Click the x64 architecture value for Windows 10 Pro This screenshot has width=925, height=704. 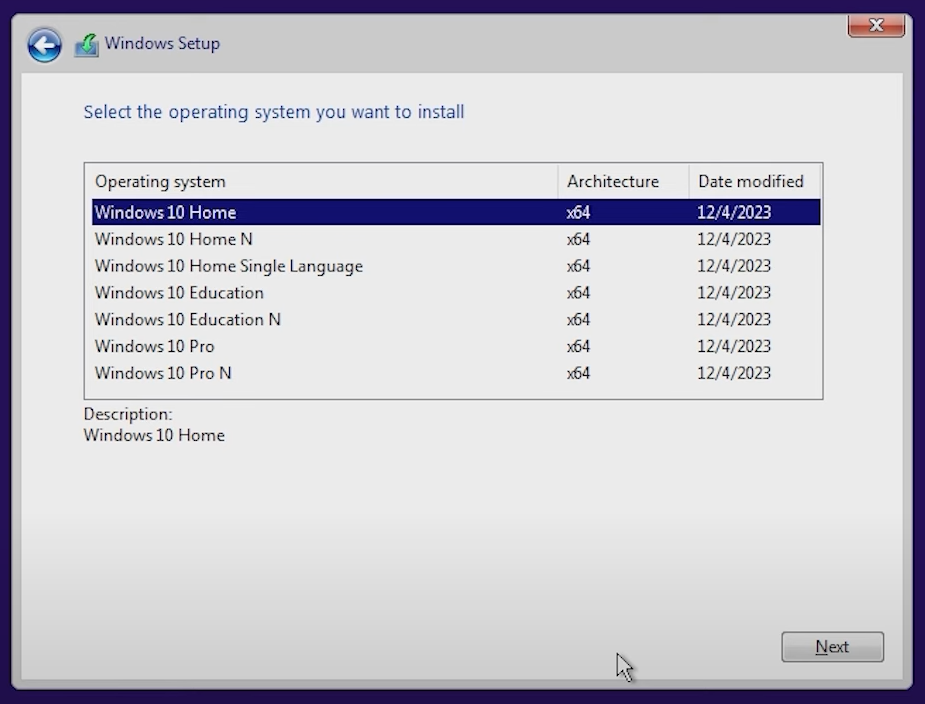click(577, 346)
